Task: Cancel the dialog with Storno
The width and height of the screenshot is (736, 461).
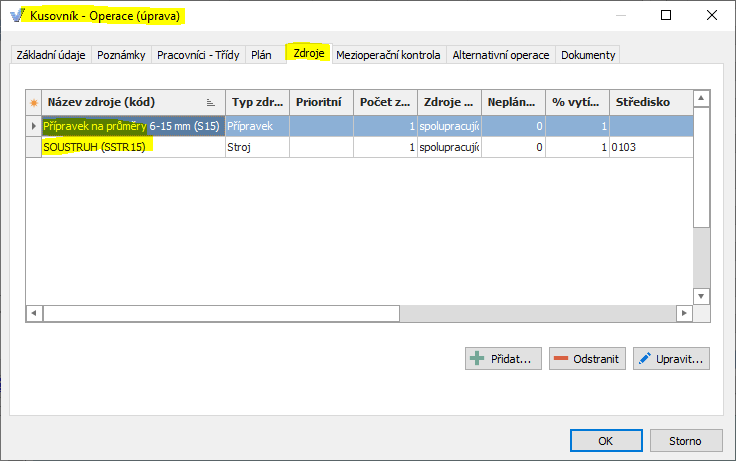Action: (686, 440)
